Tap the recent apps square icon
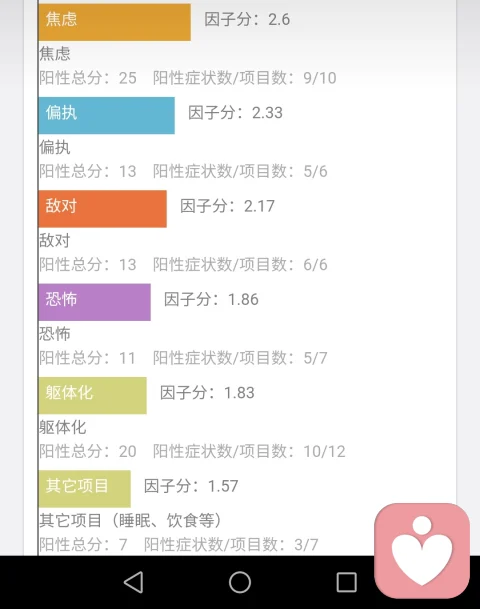Screen dimensions: 480x609 [x=346, y=582]
